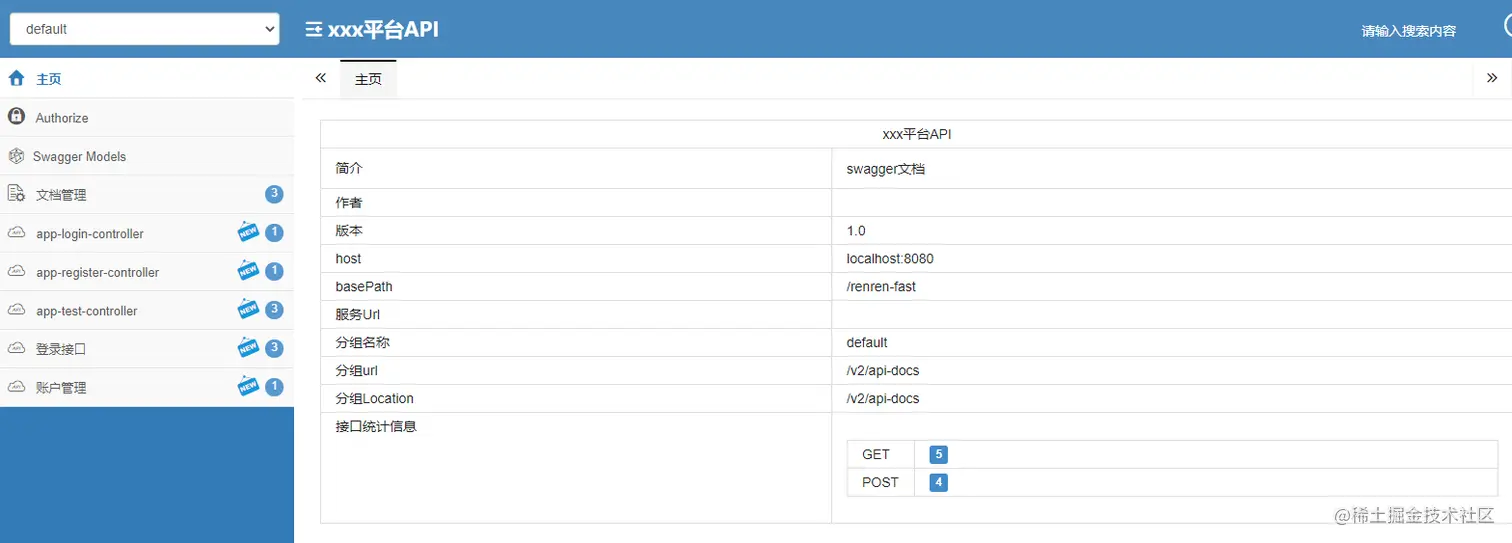Click the 分组名称 row label
Screen dimensions: 1512x543
(363, 342)
